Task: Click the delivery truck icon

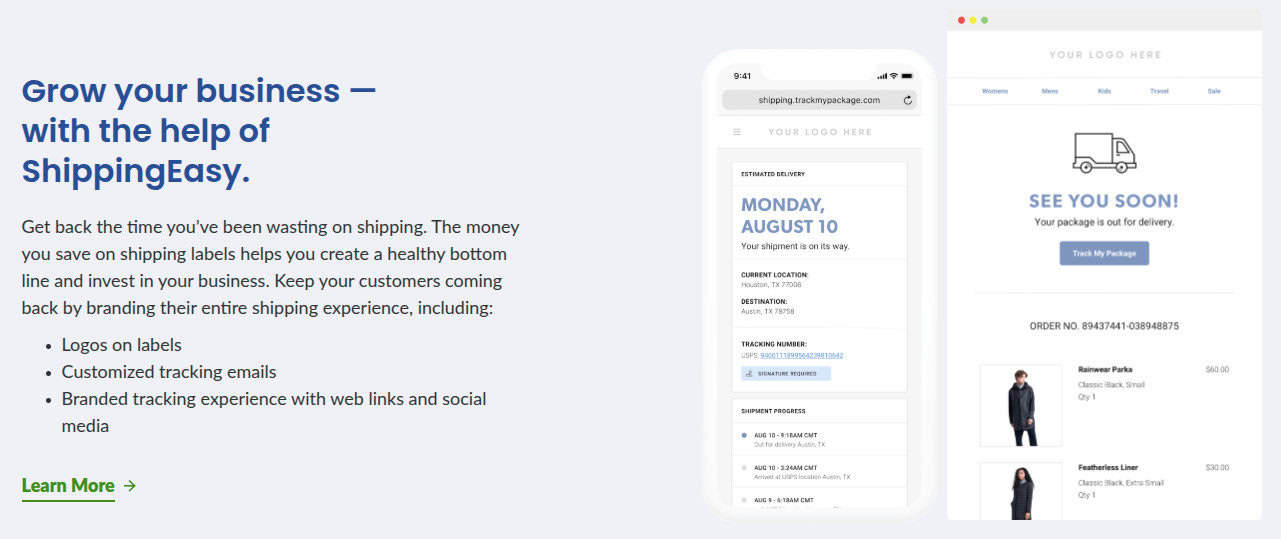Action: click(x=1104, y=153)
